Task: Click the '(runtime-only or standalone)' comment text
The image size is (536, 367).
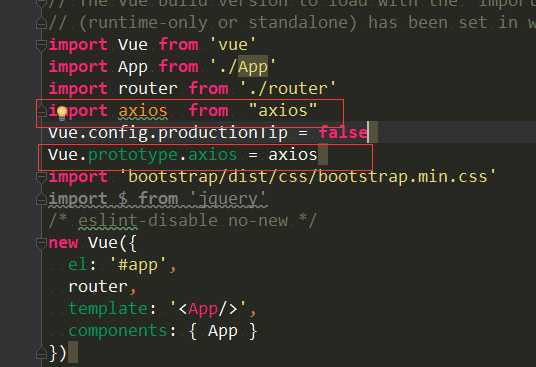Action: point(218,23)
